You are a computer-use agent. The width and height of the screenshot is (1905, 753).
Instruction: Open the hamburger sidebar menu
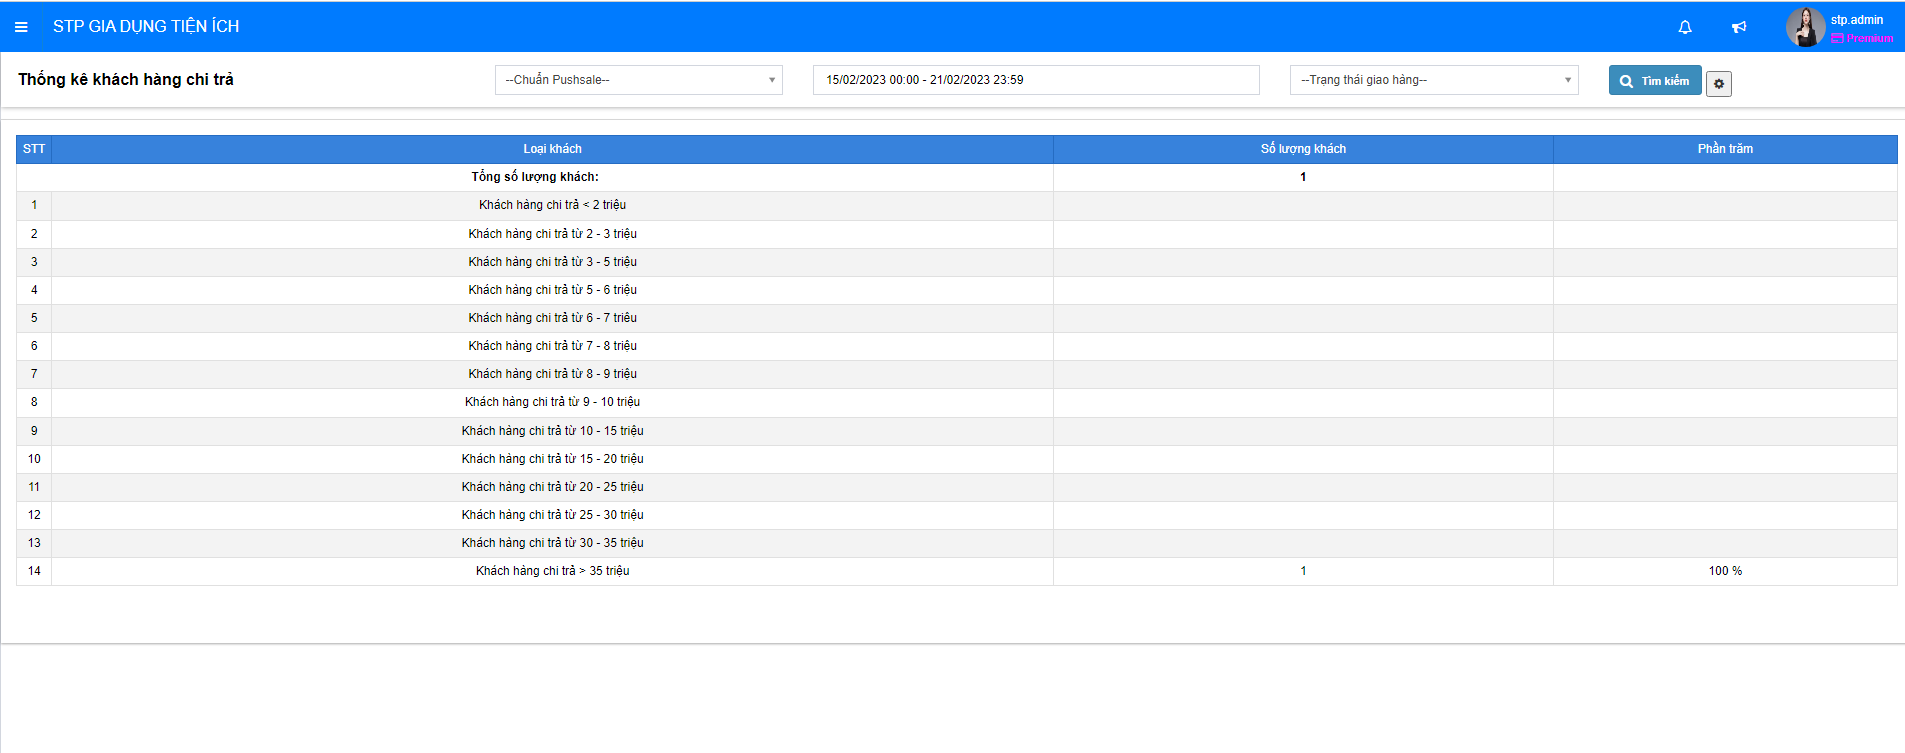coord(21,27)
